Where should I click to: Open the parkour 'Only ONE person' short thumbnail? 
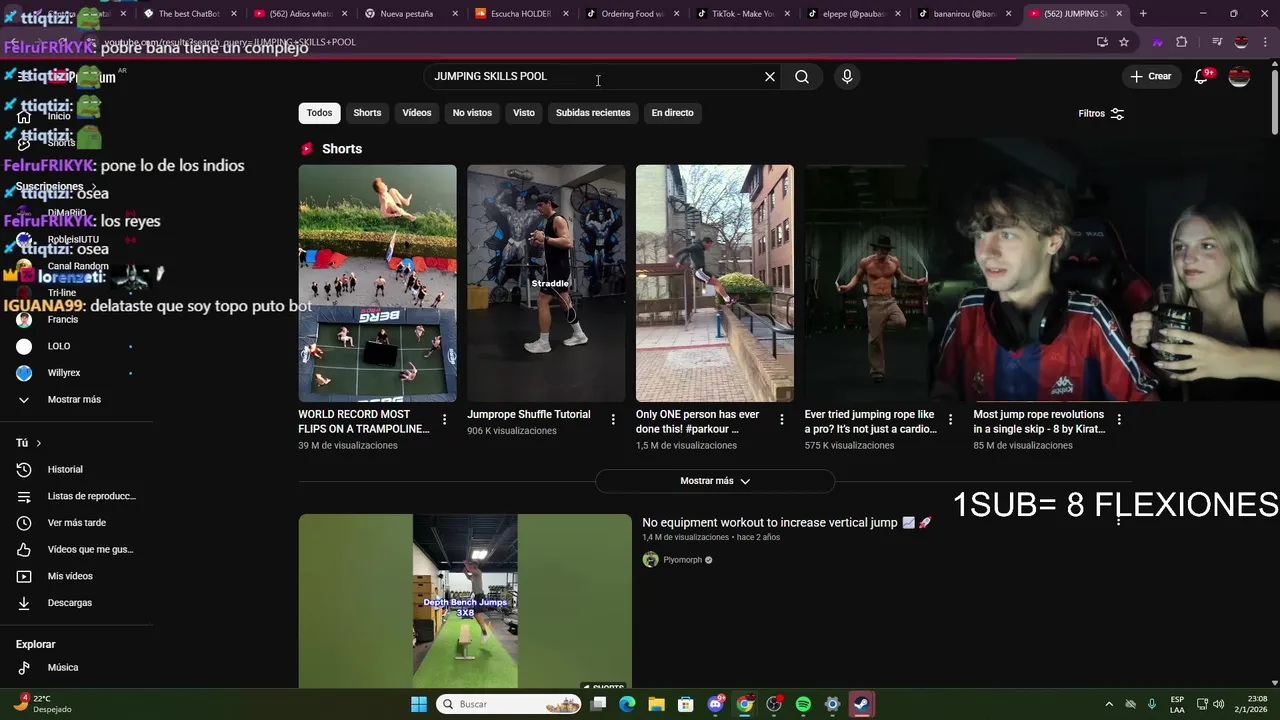[x=715, y=283]
